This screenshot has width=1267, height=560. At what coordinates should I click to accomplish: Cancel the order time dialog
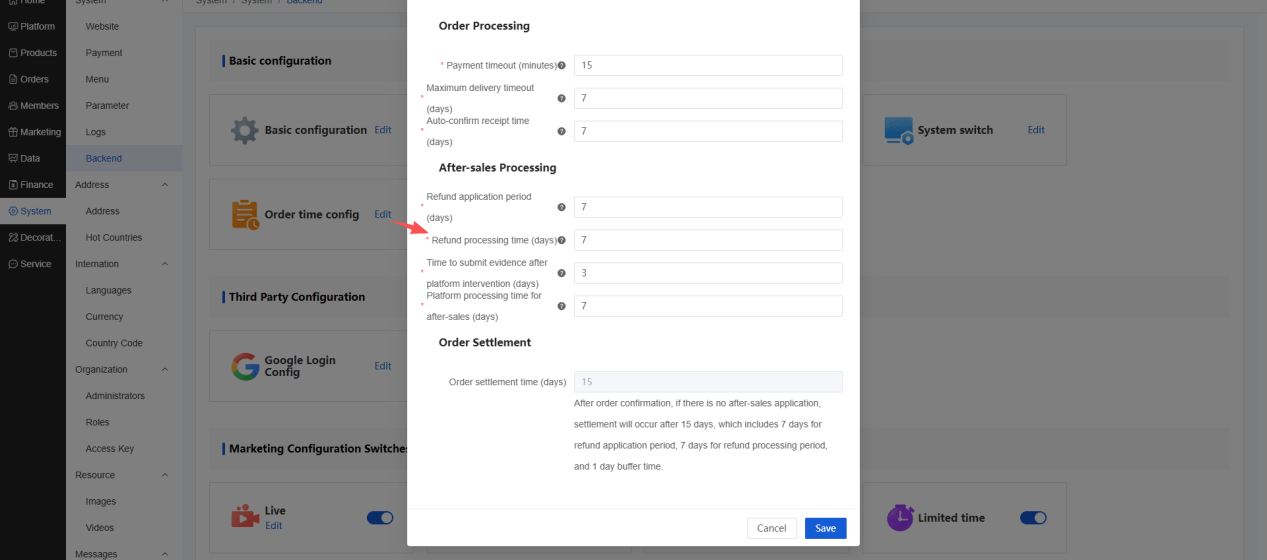click(772, 528)
